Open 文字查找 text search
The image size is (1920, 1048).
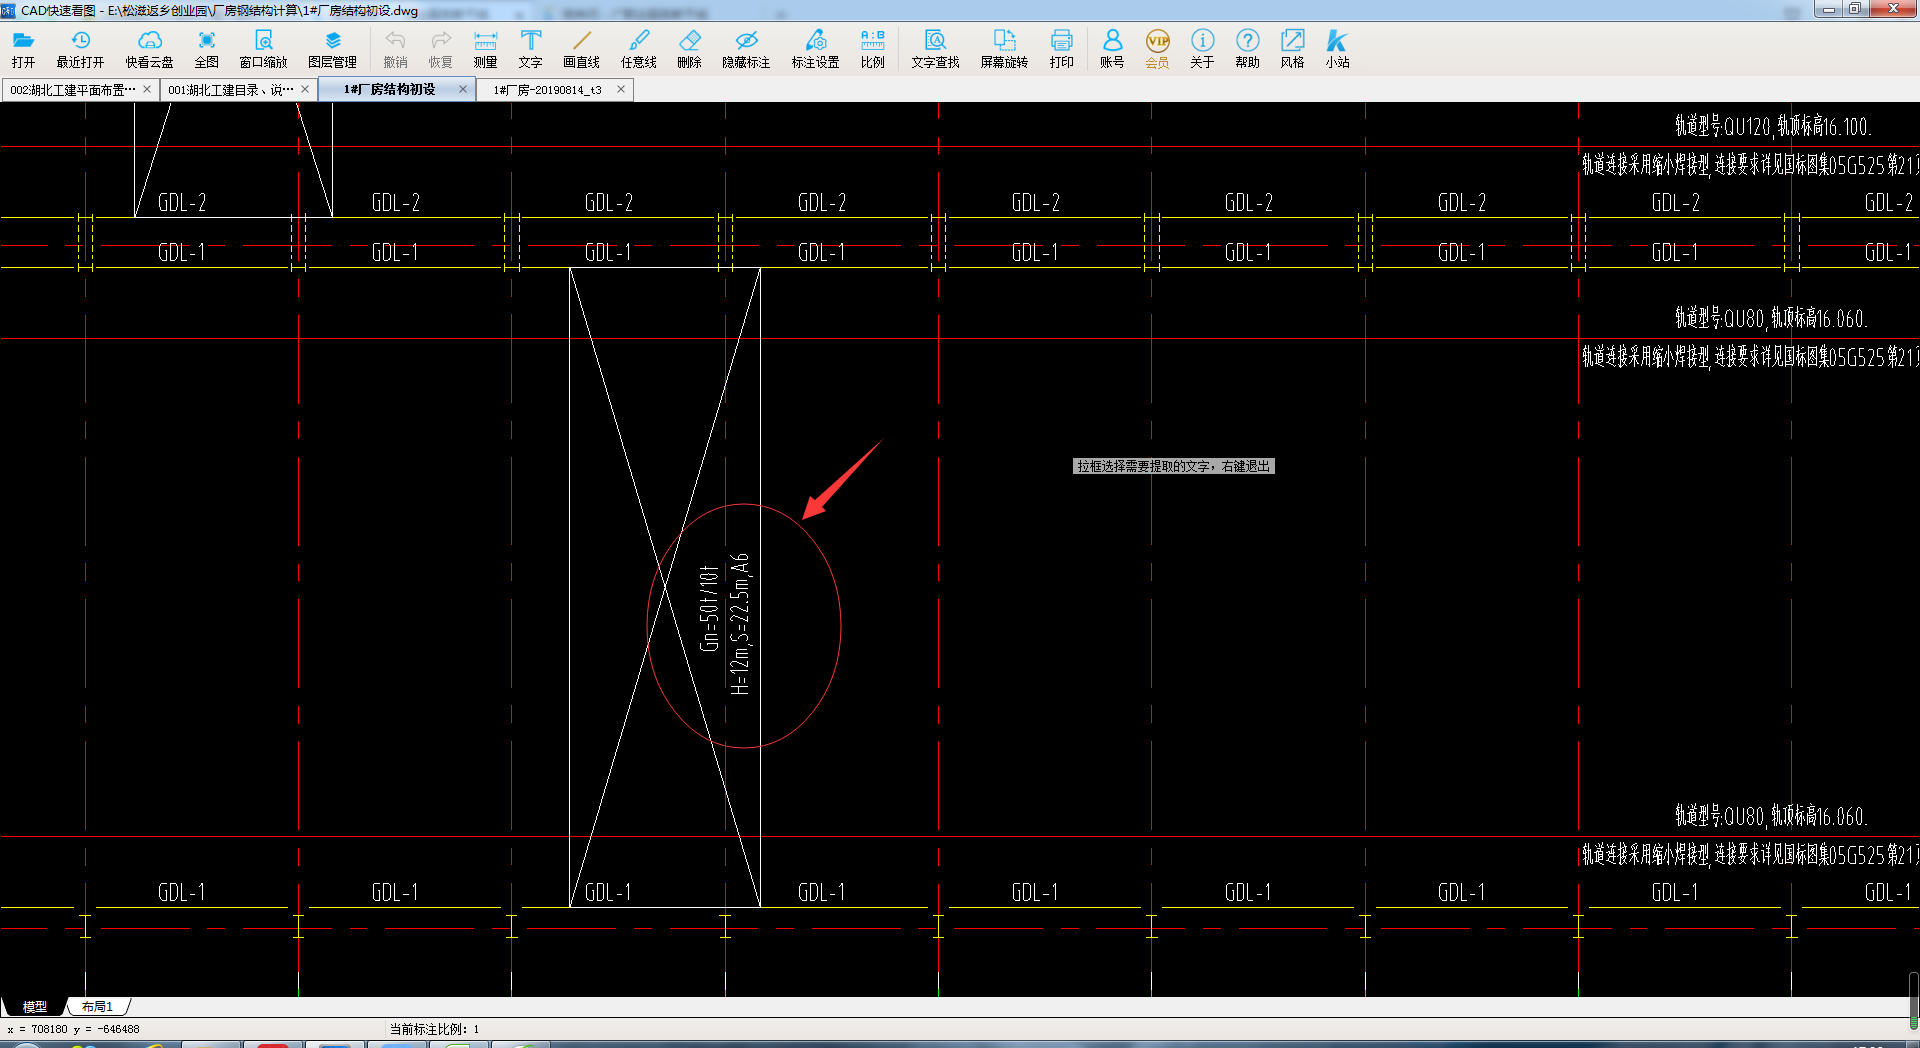coord(935,48)
